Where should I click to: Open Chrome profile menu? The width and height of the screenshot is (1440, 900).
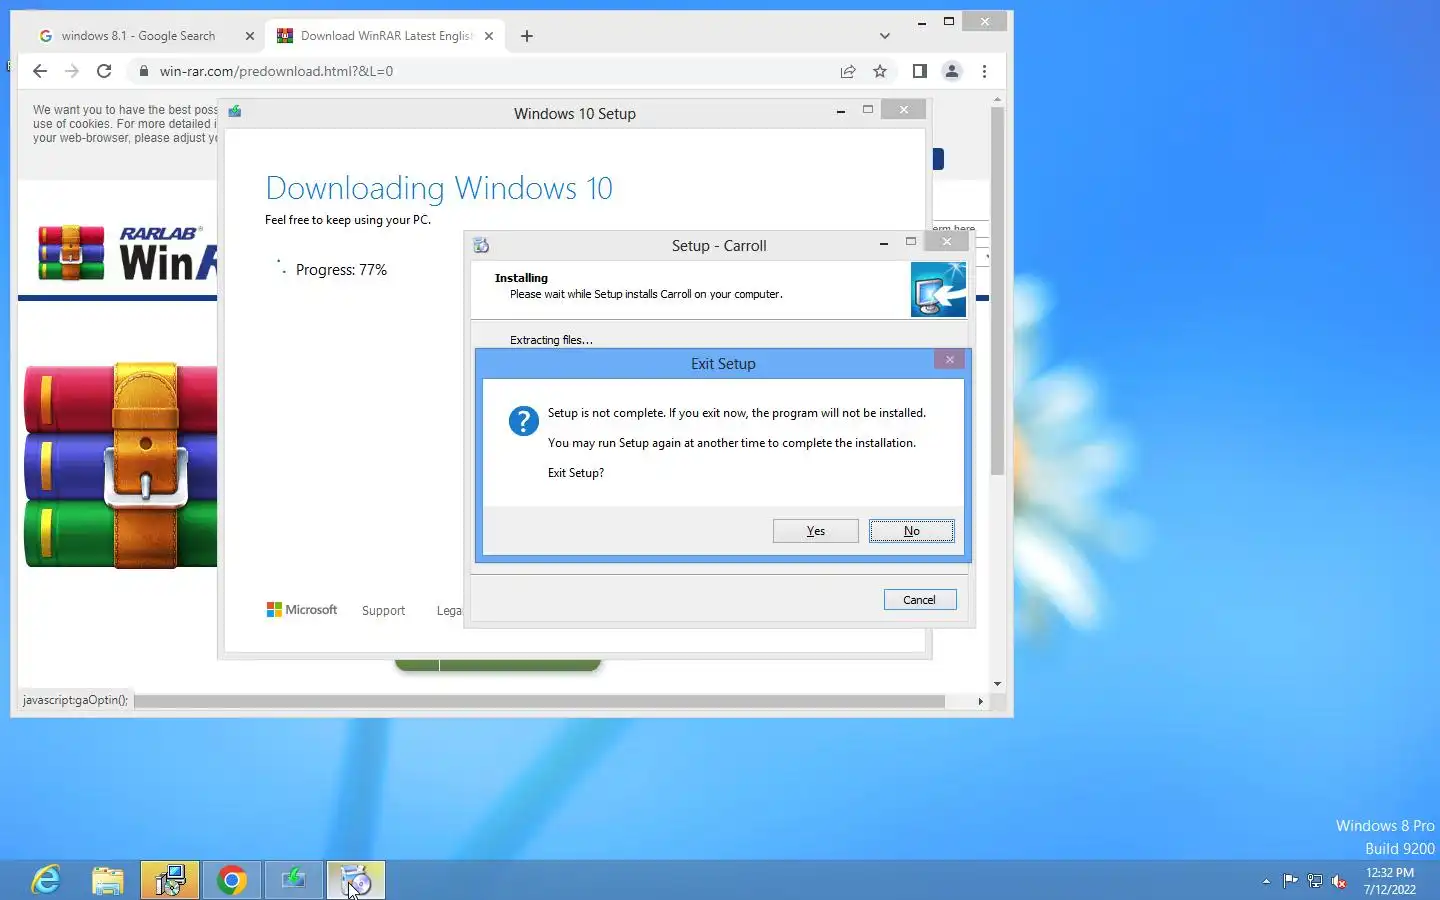pos(952,71)
